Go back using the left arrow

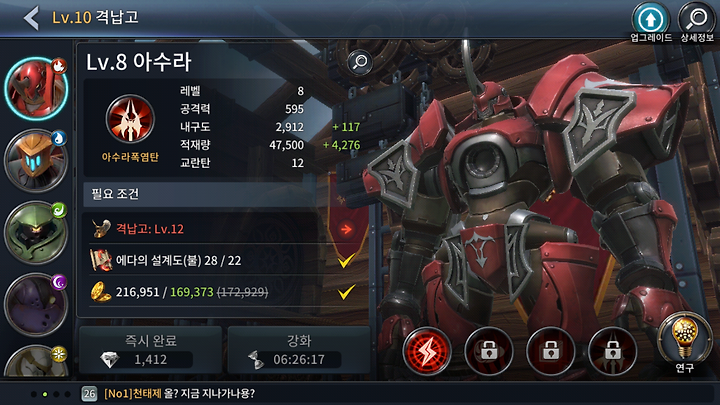(x=31, y=18)
